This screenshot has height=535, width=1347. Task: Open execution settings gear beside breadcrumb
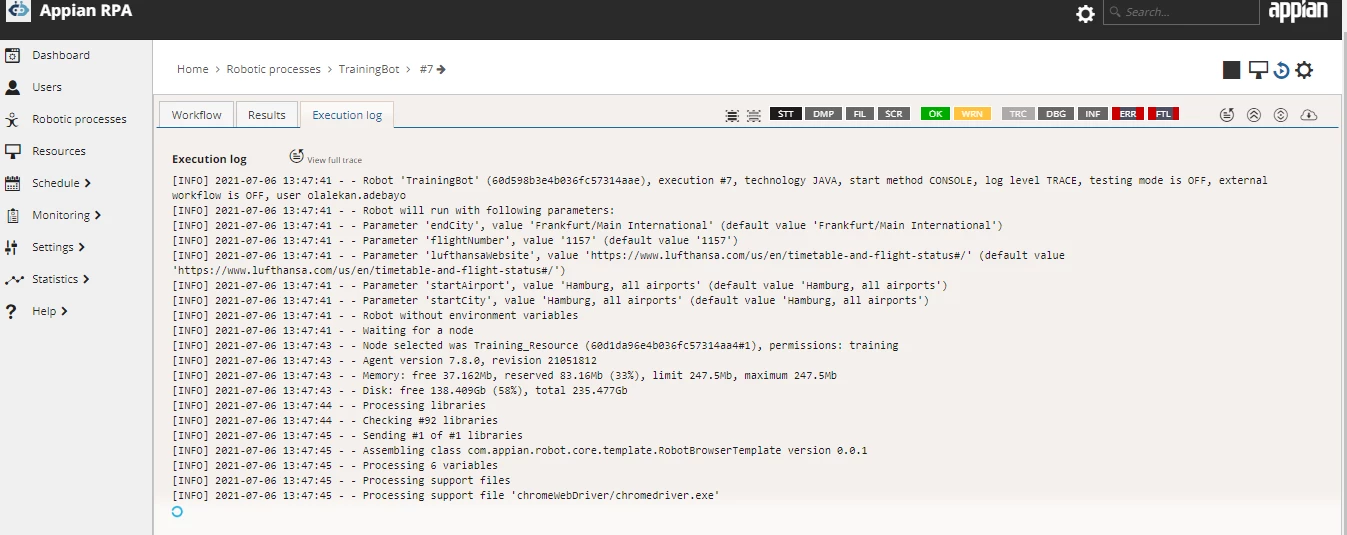click(1304, 70)
